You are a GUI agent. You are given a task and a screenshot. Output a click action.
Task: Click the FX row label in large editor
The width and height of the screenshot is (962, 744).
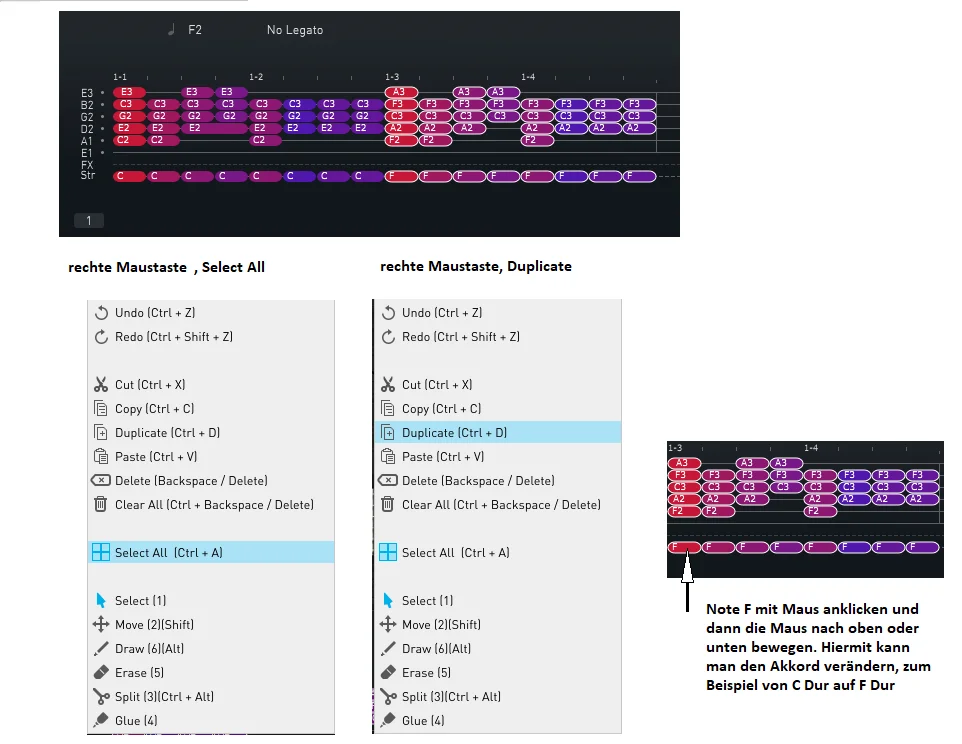[87, 165]
